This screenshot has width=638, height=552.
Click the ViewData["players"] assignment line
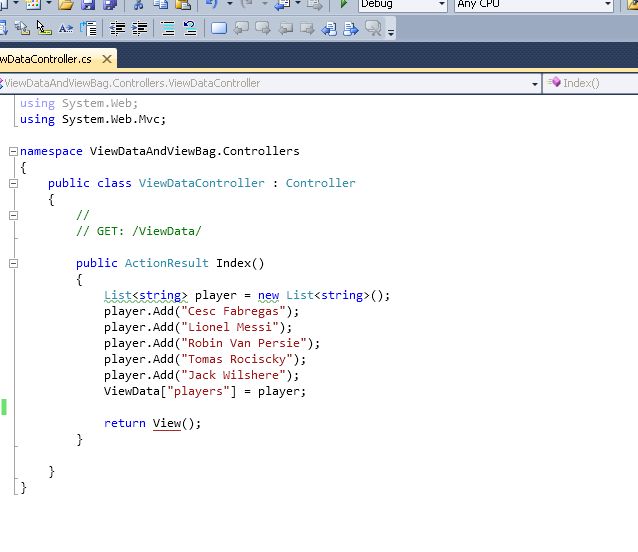pos(205,391)
